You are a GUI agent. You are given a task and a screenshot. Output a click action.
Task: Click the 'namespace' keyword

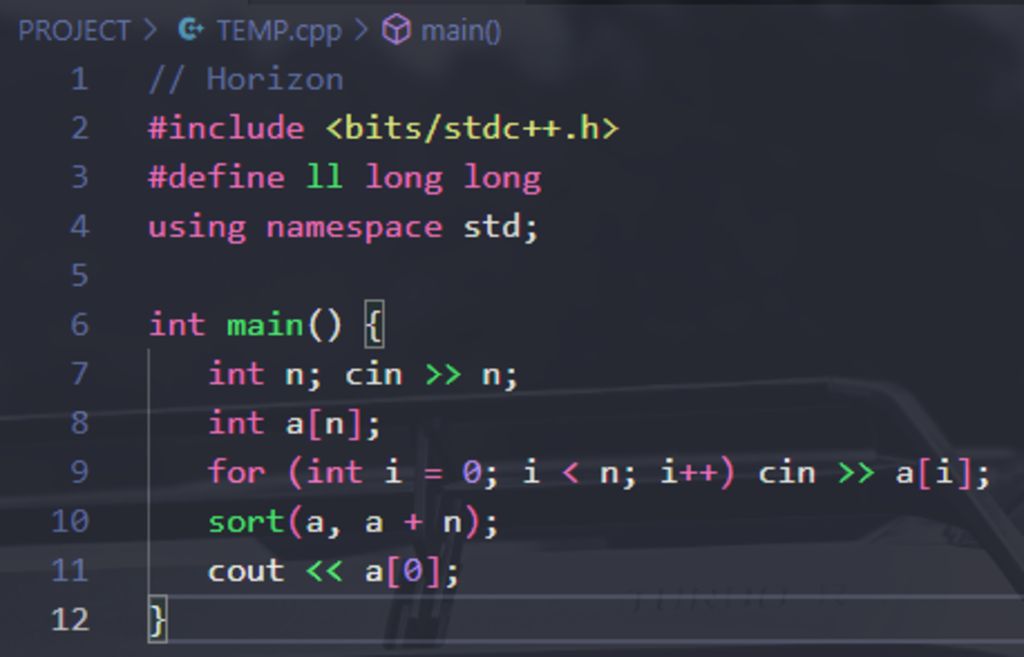(354, 228)
